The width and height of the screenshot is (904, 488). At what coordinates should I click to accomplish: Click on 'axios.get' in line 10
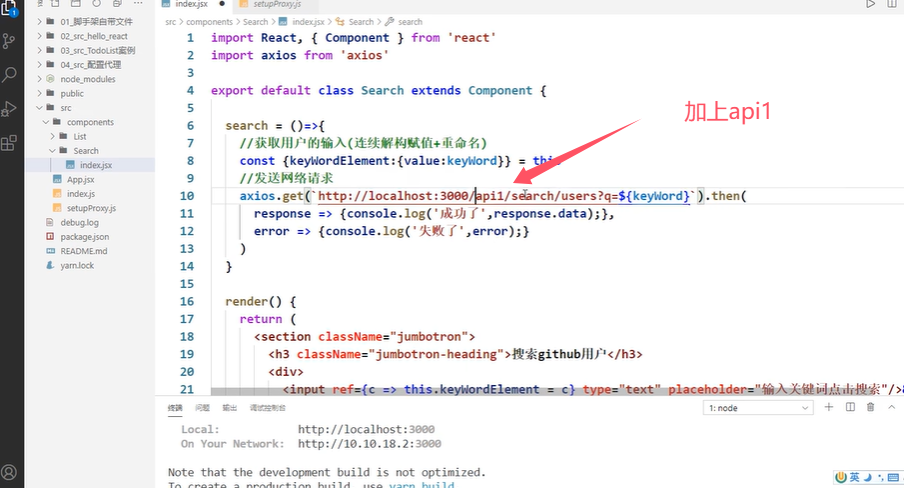(x=272, y=196)
